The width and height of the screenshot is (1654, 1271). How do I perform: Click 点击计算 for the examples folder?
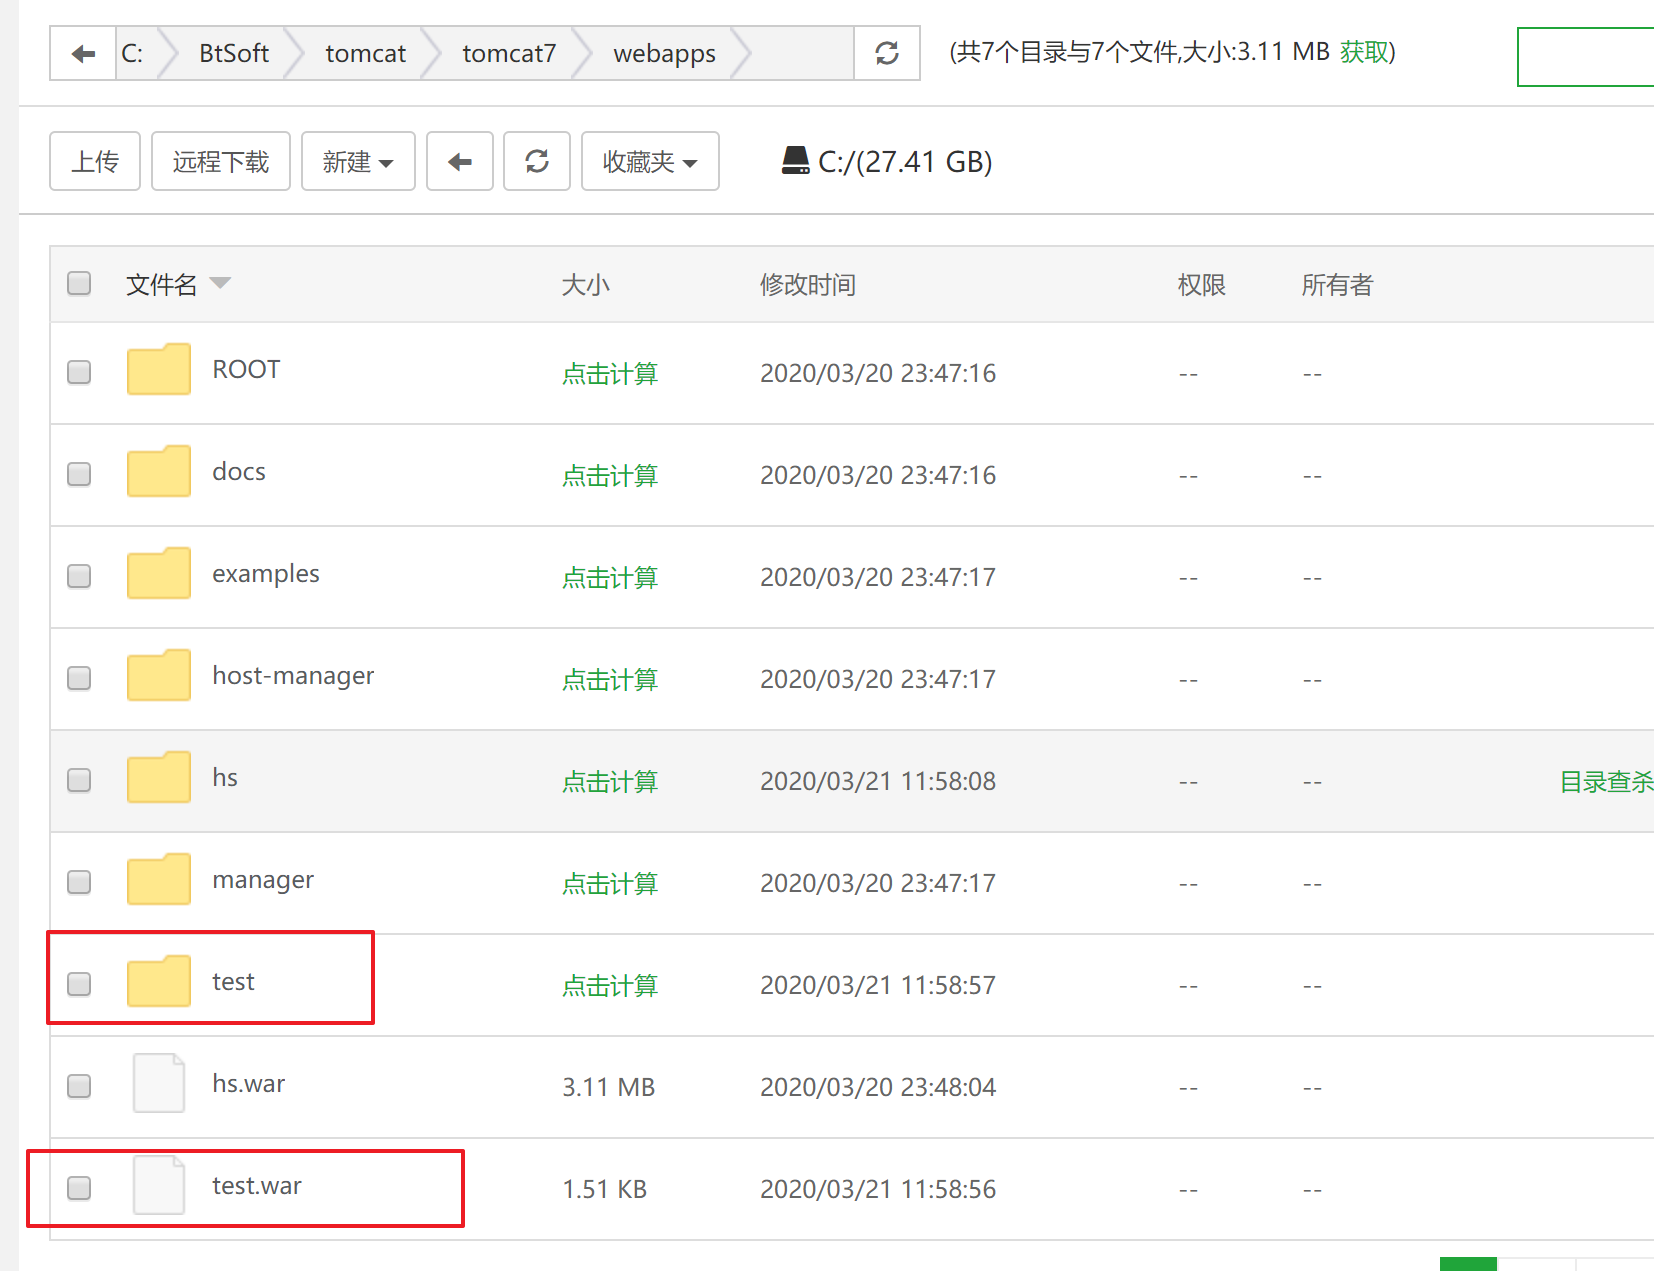pyautogui.click(x=610, y=578)
